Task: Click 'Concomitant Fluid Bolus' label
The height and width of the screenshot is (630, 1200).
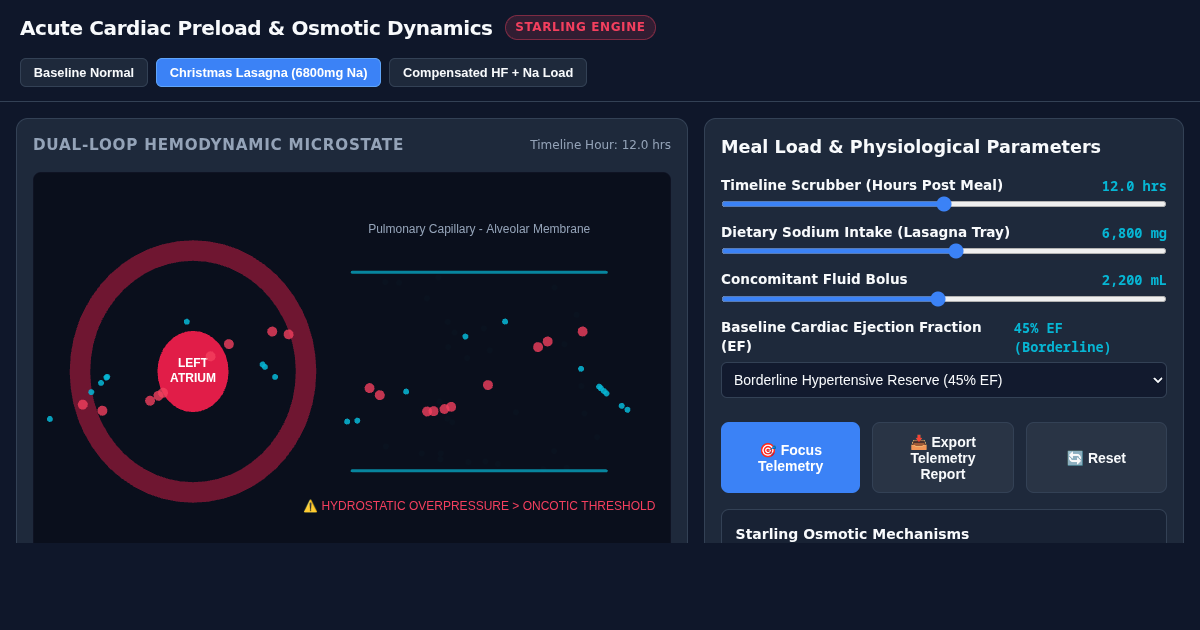Action: coord(814,279)
